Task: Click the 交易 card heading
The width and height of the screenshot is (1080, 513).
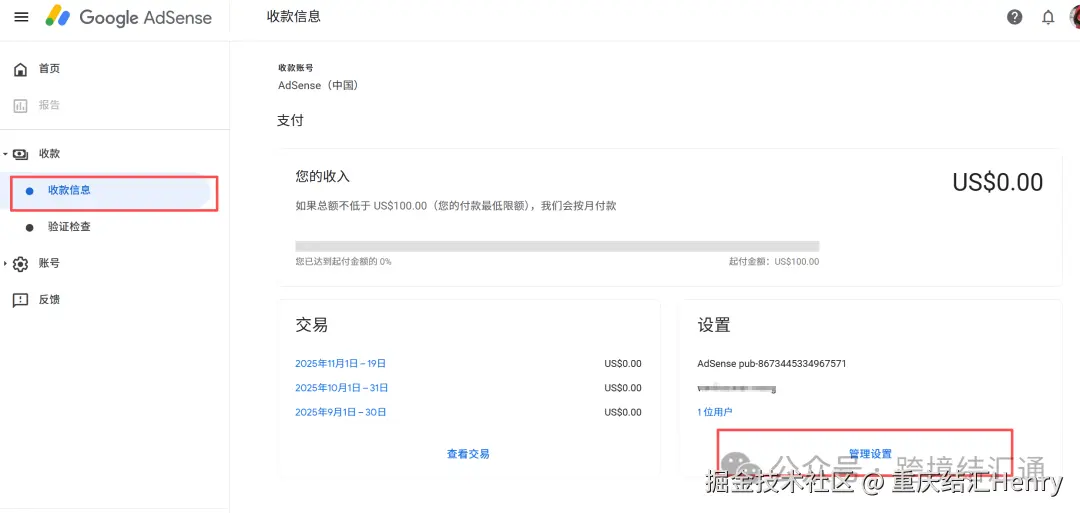Action: point(311,325)
